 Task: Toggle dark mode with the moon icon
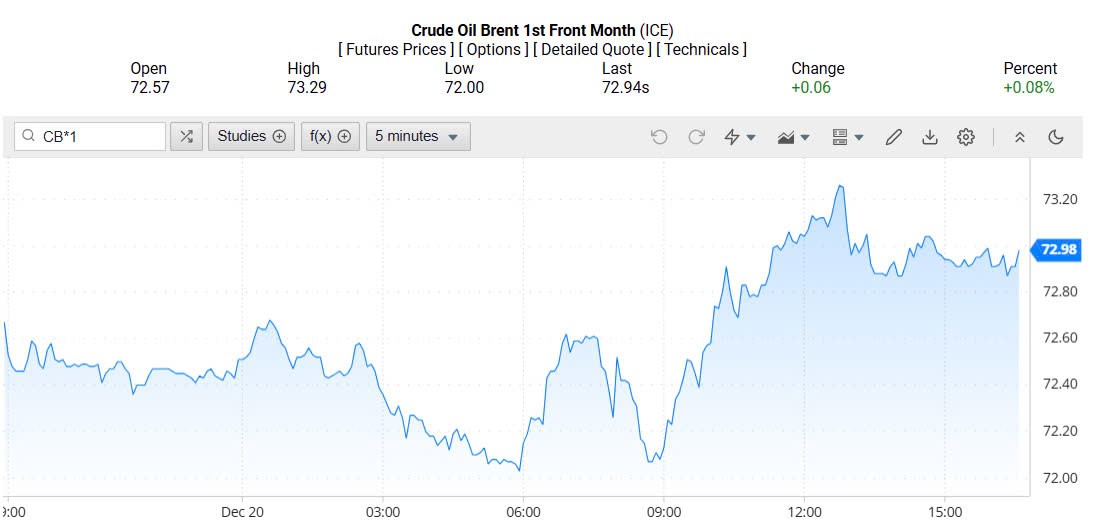[1056, 137]
